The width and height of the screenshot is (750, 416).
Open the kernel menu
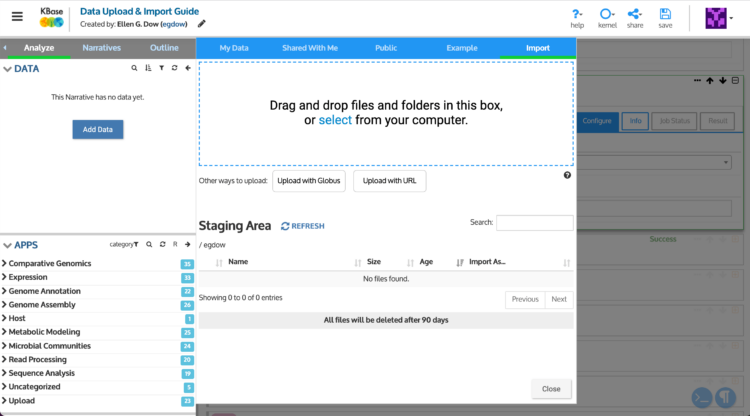607,19
